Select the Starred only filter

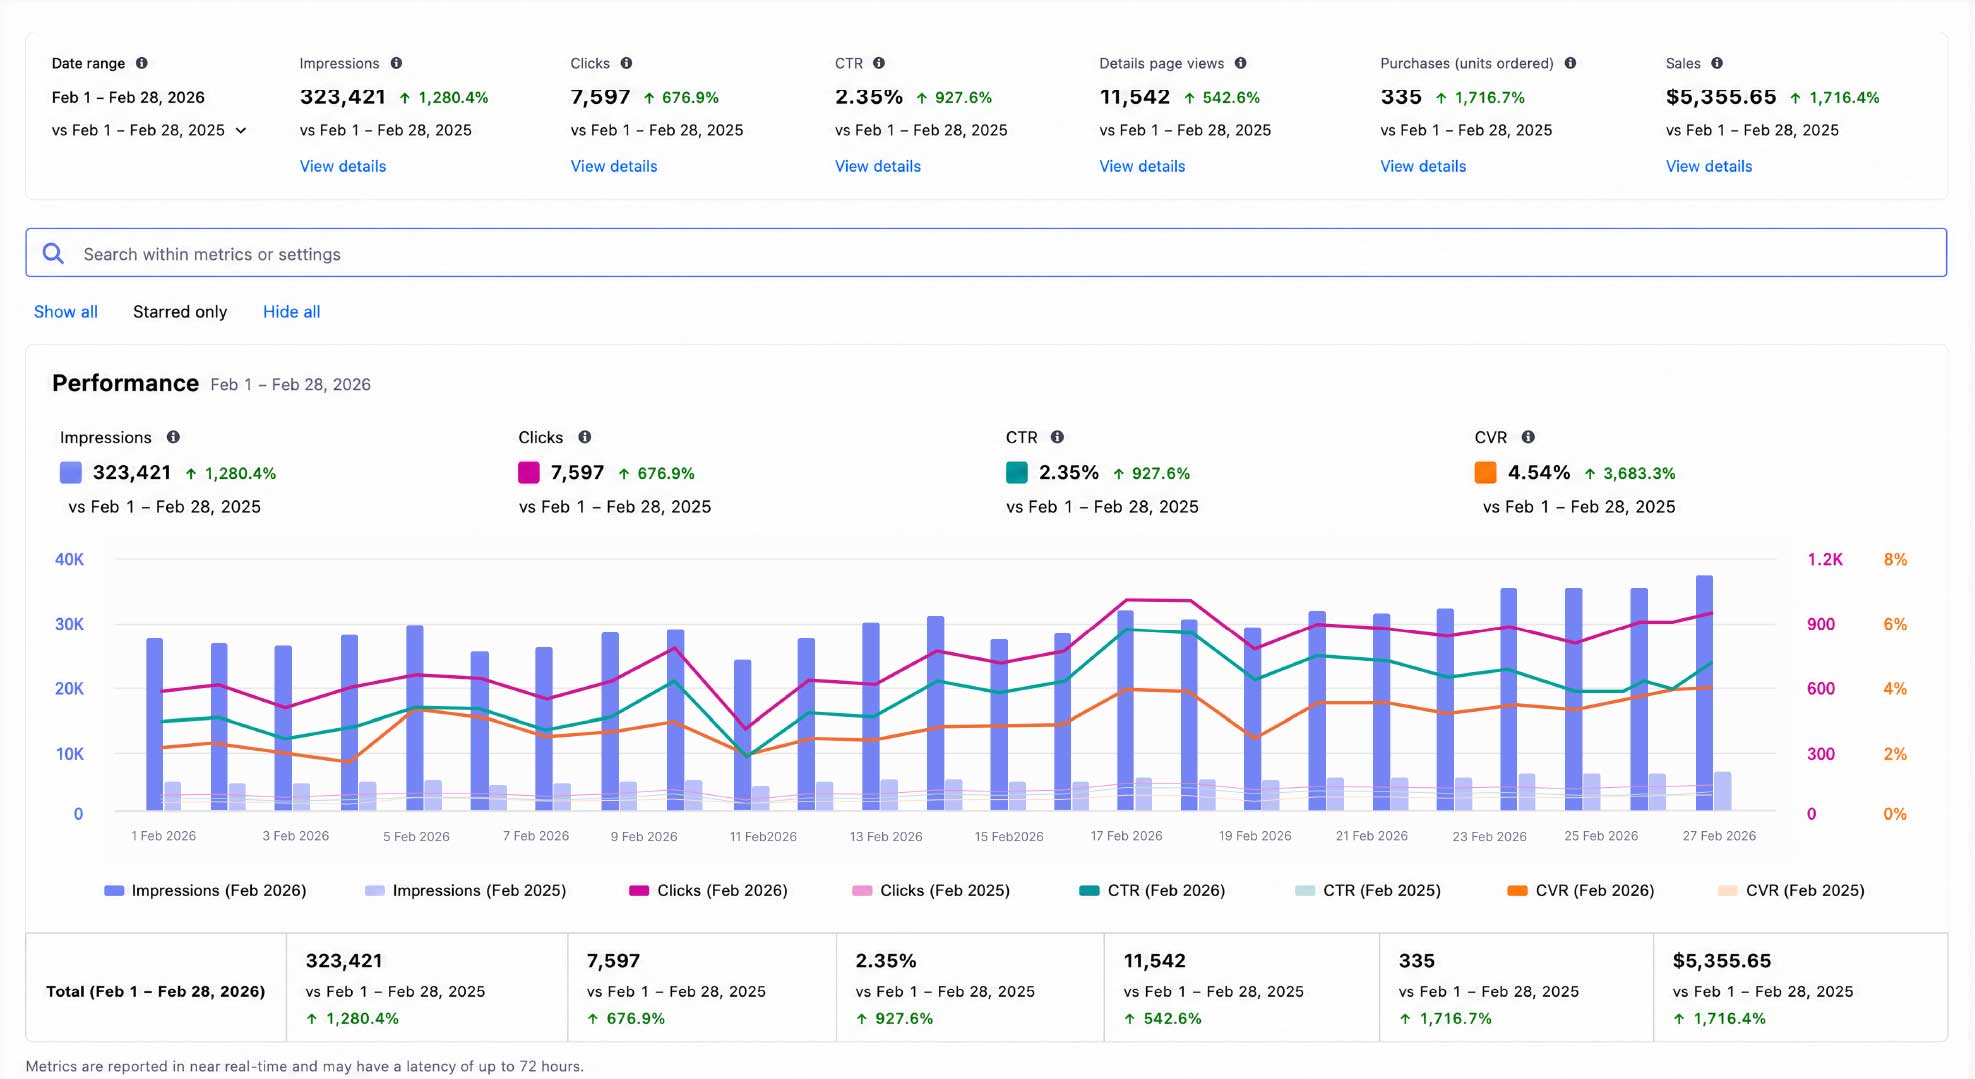[180, 312]
